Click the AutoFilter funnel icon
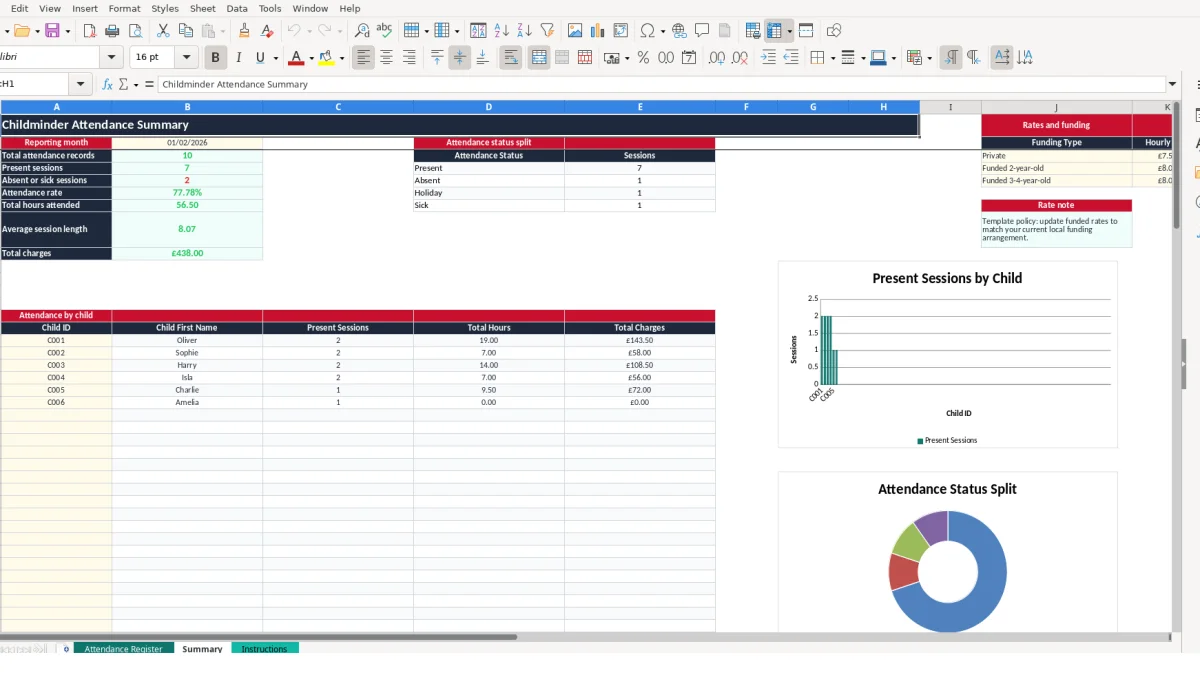The width and height of the screenshot is (1200, 675). [x=547, y=31]
